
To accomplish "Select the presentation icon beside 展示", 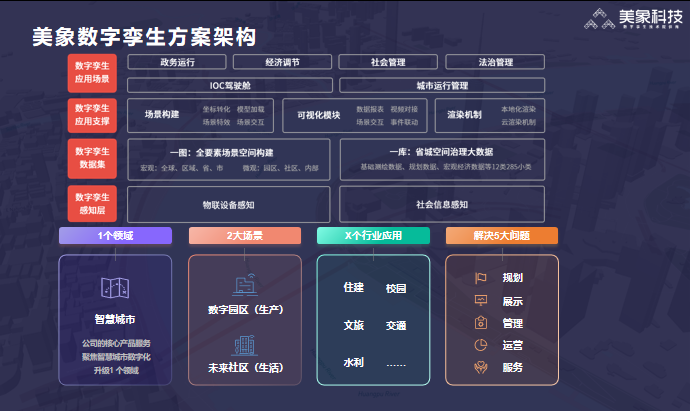I will pos(480,300).
